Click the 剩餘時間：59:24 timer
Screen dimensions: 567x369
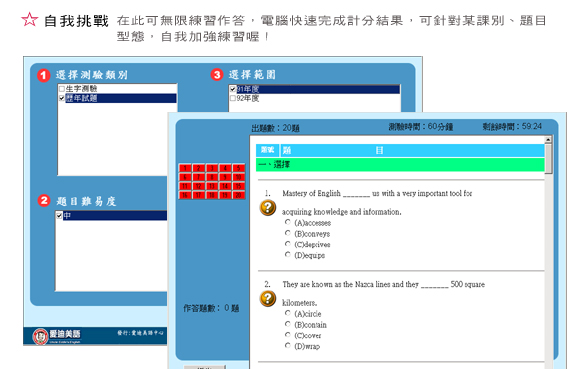512,126
